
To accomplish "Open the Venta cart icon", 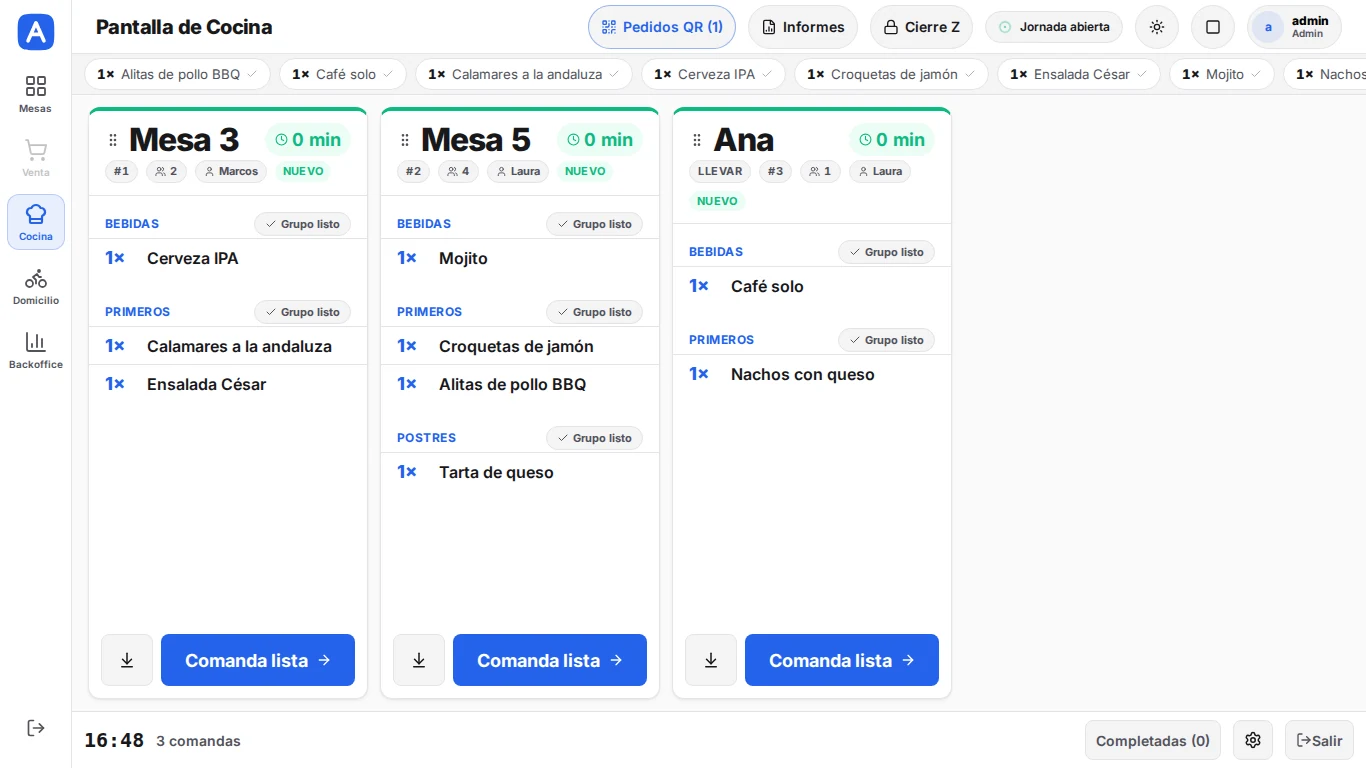I will (x=36, y=158).
